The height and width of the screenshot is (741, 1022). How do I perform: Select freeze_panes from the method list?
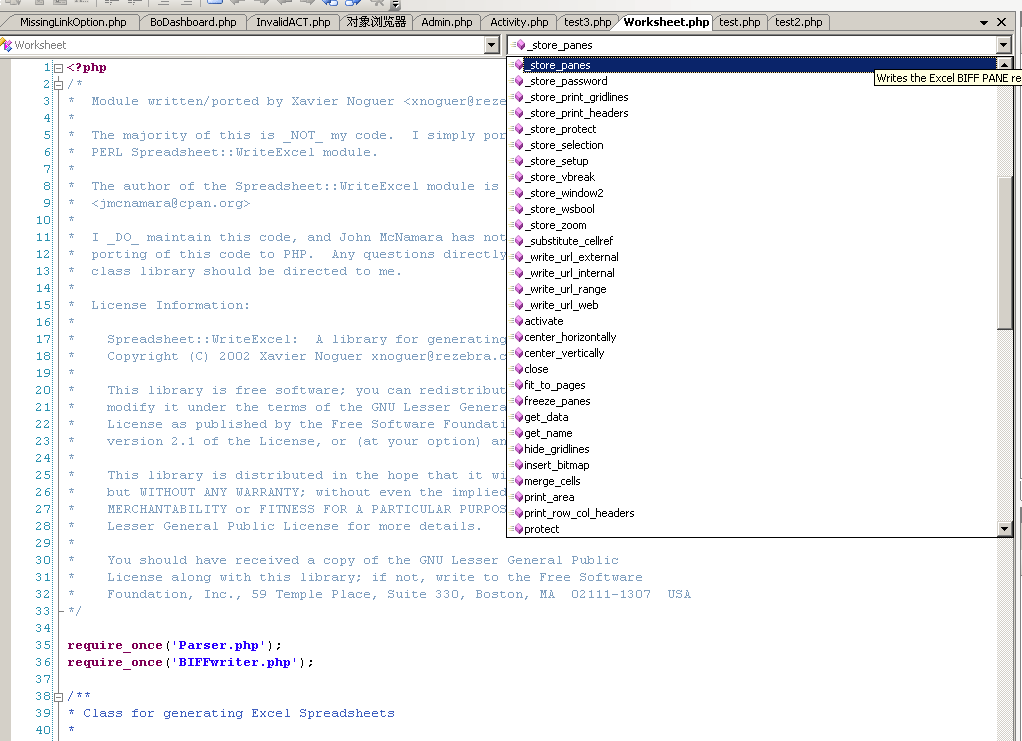[557, 401]
